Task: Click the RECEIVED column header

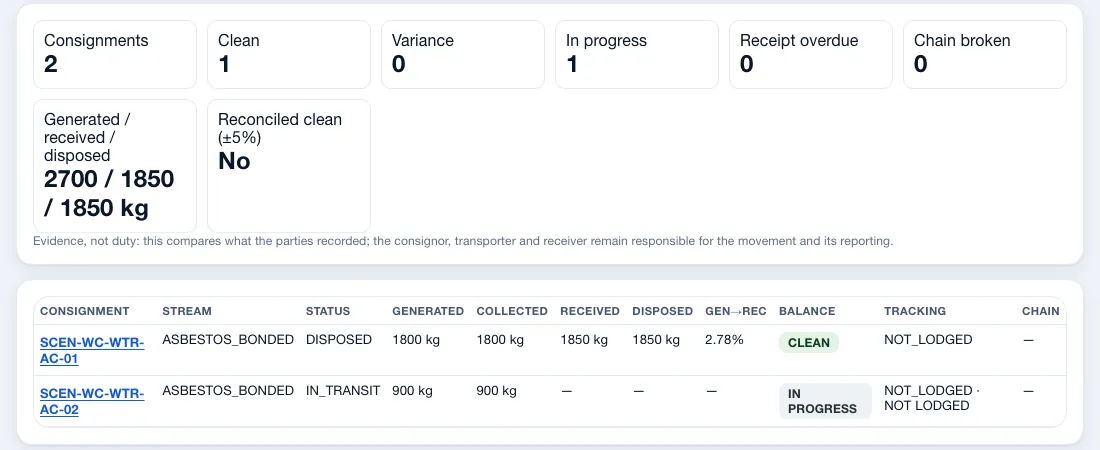Action: 590,311
